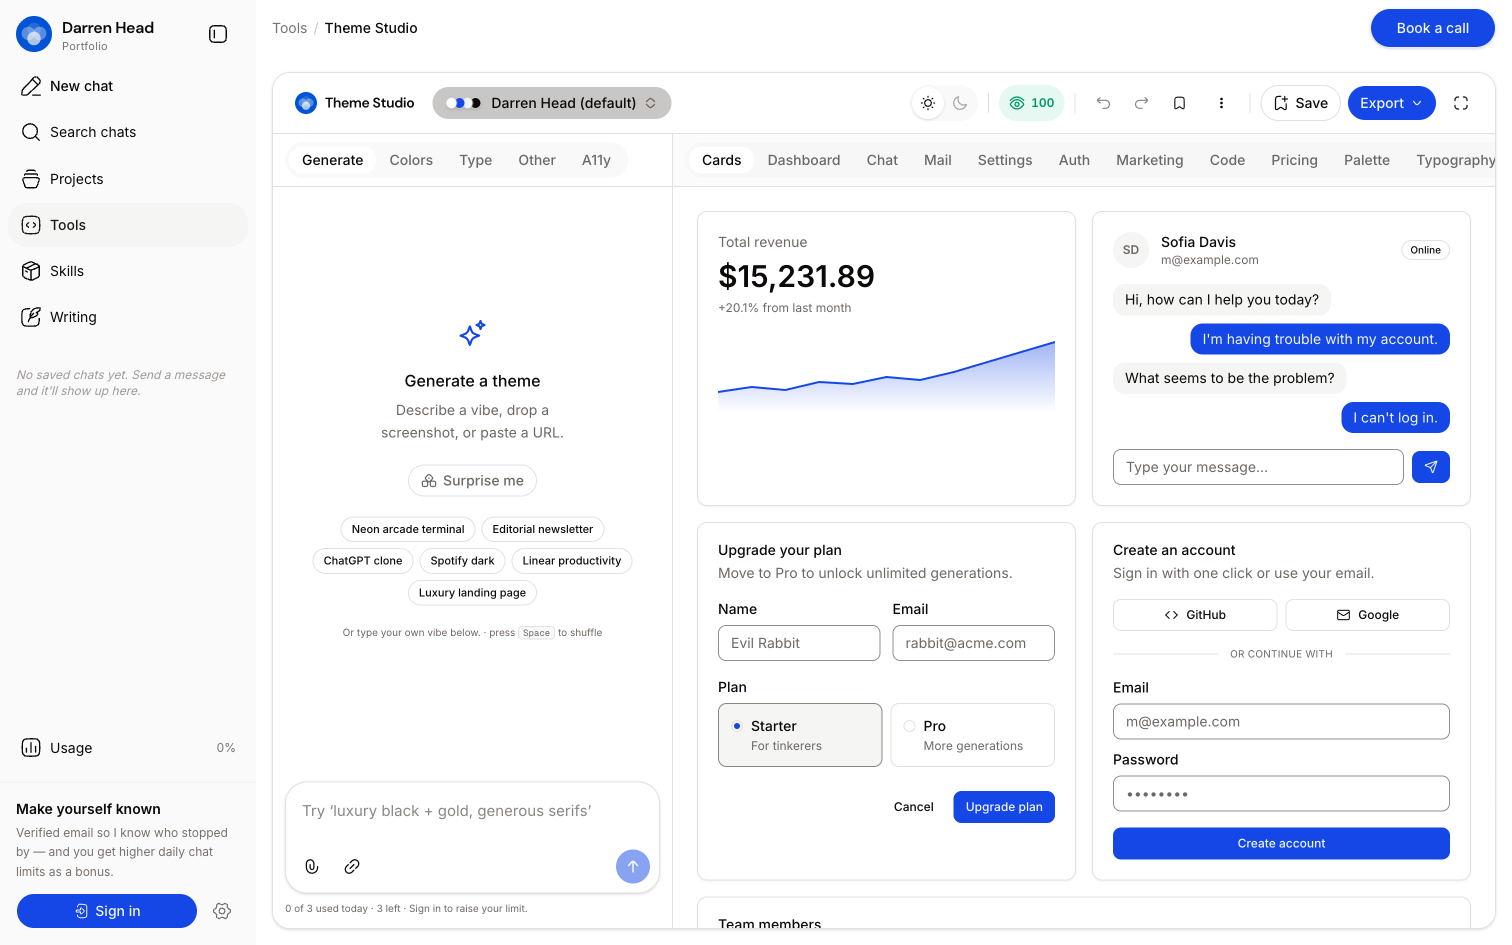
Task: Pick the Luxury landing page preset
Action: (x=472, y=593)
